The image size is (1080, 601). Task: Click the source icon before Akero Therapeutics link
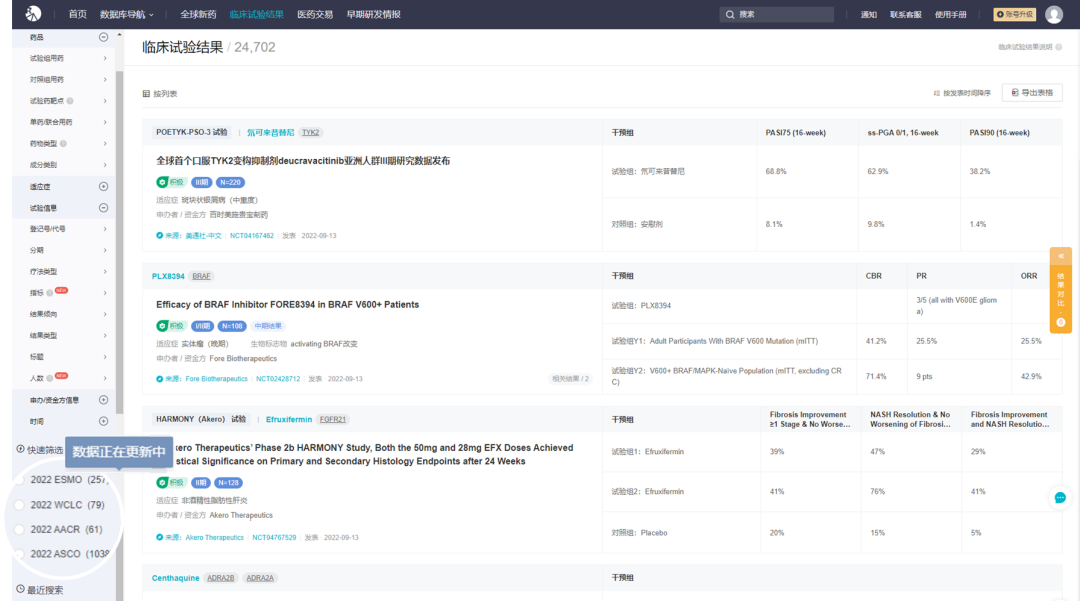pos(160,538)
